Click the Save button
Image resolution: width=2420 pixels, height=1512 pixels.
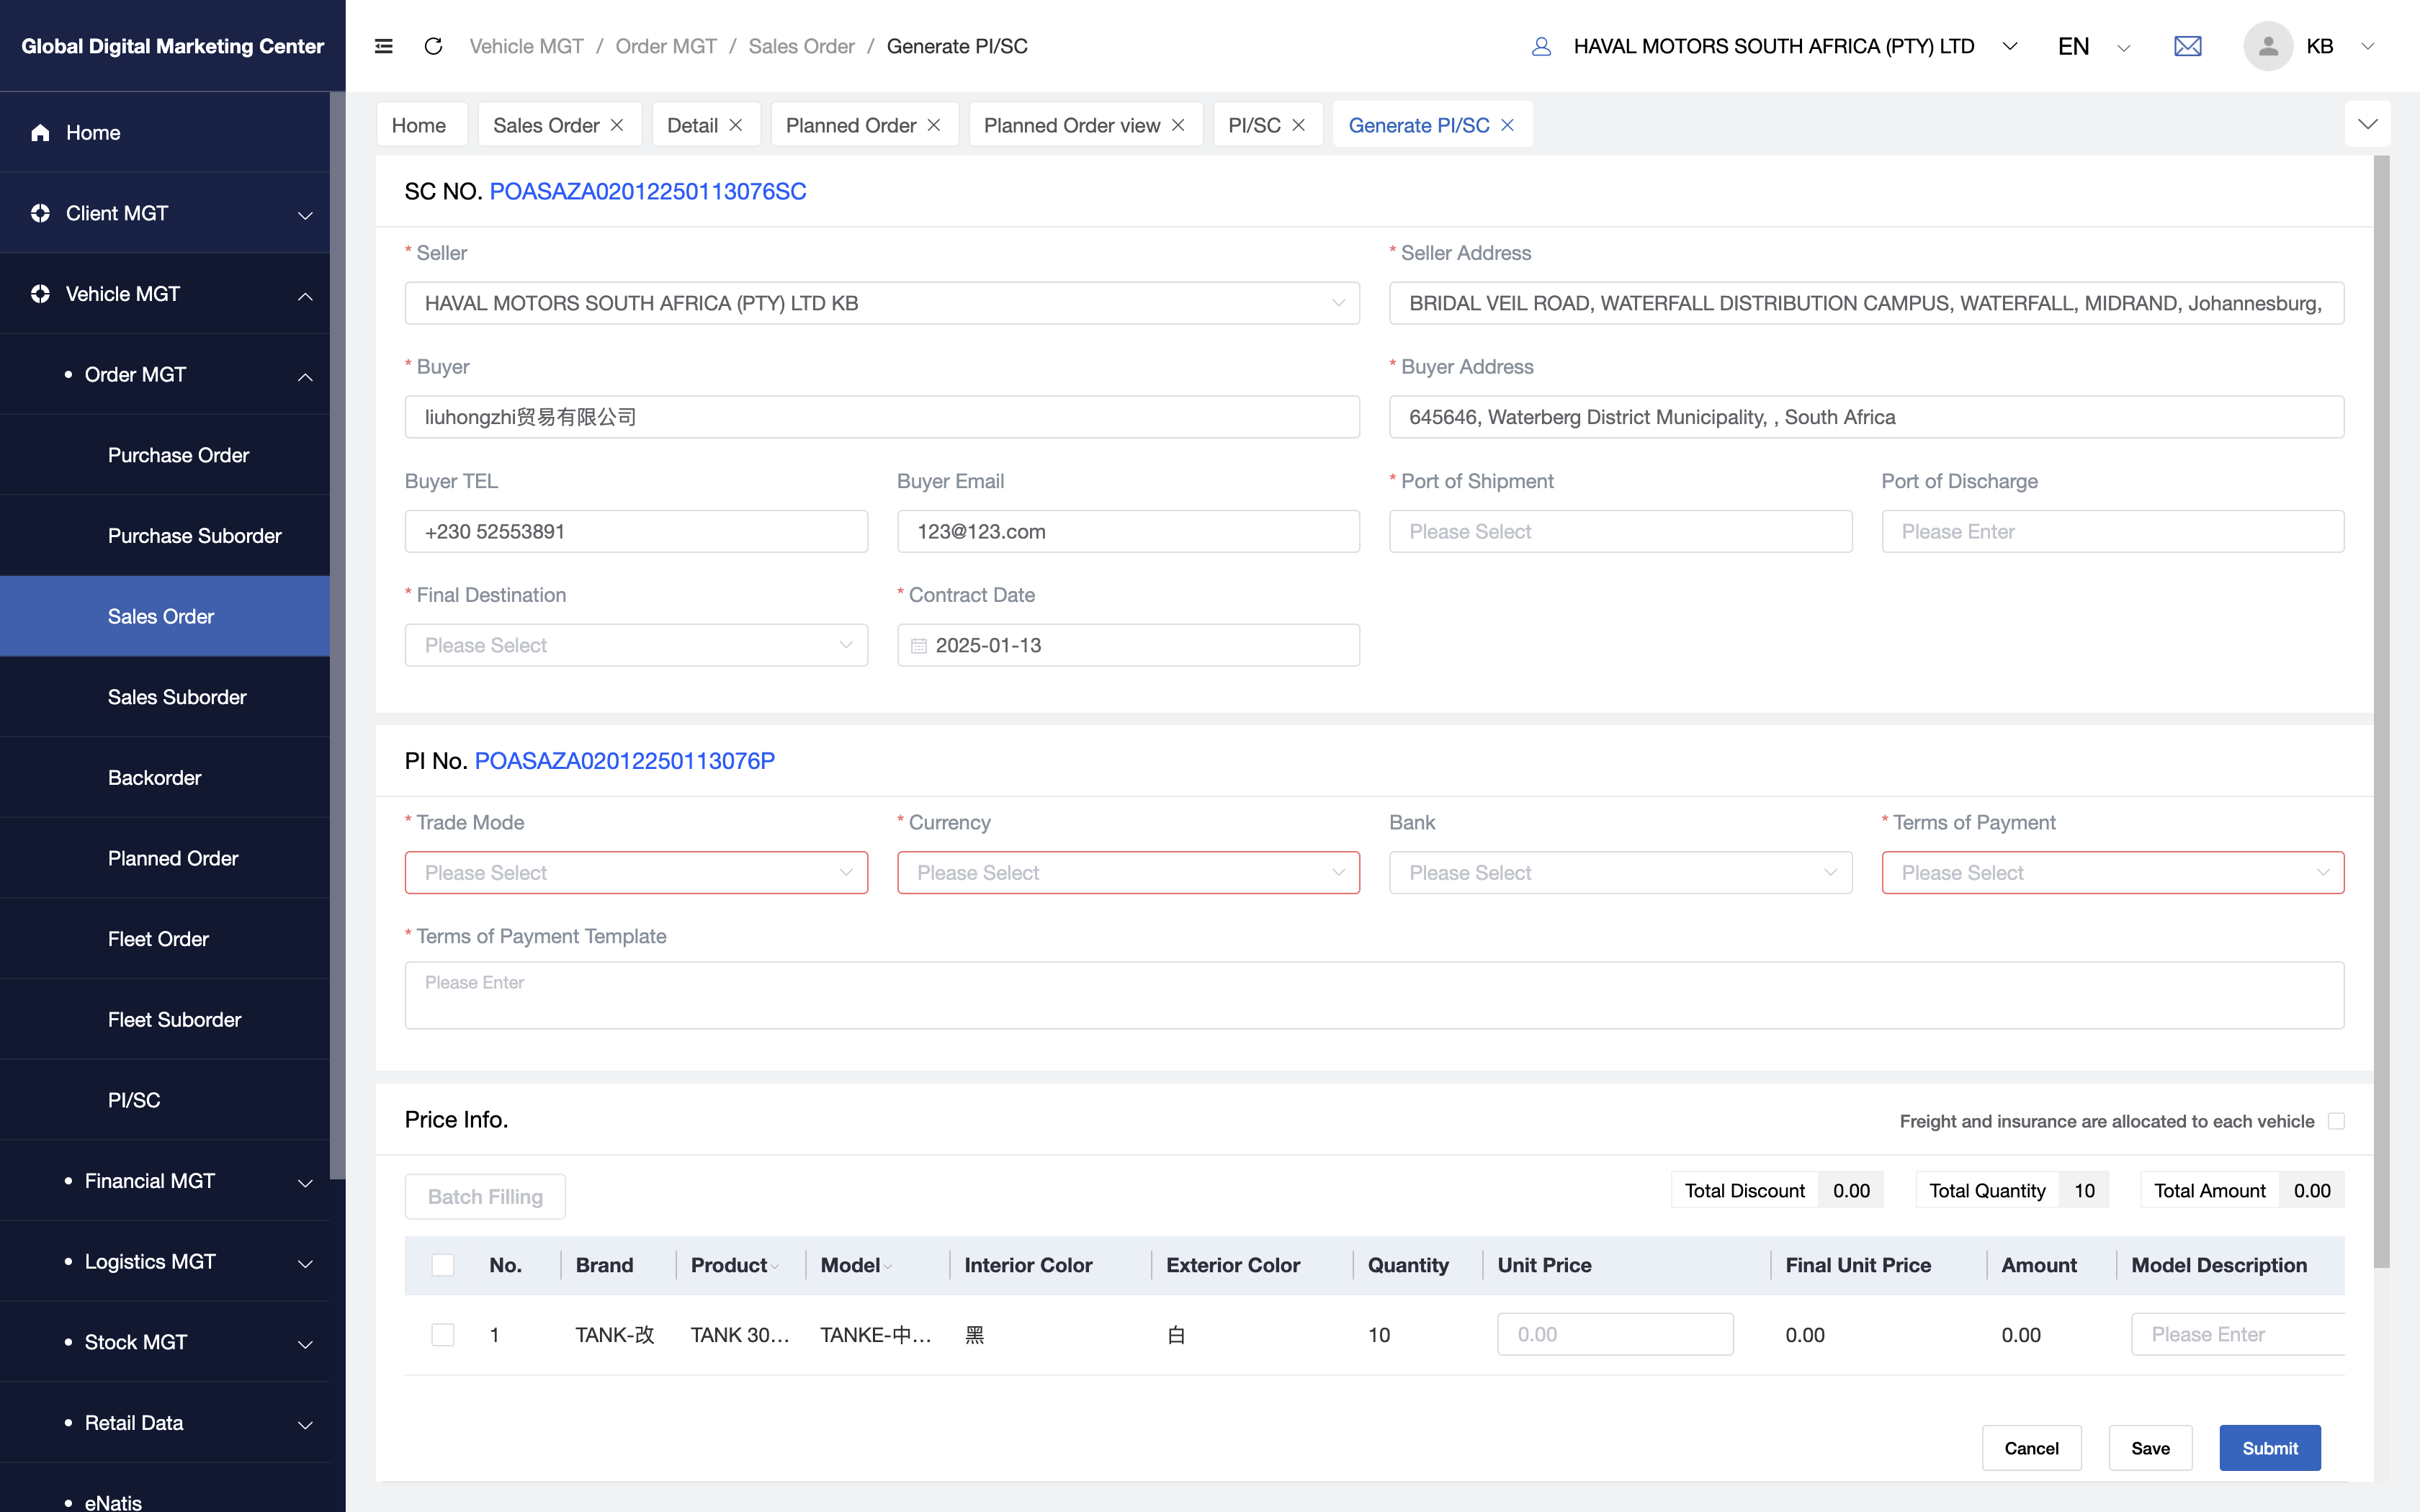click(2150, 1448)
